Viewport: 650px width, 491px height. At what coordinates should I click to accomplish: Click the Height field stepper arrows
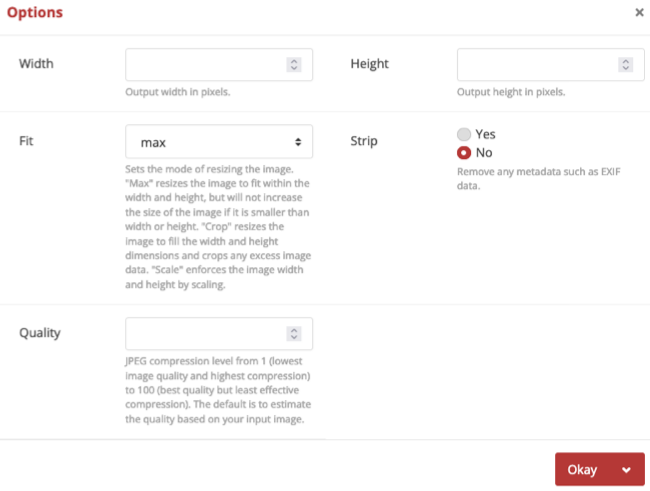click(x=626, y=64)
